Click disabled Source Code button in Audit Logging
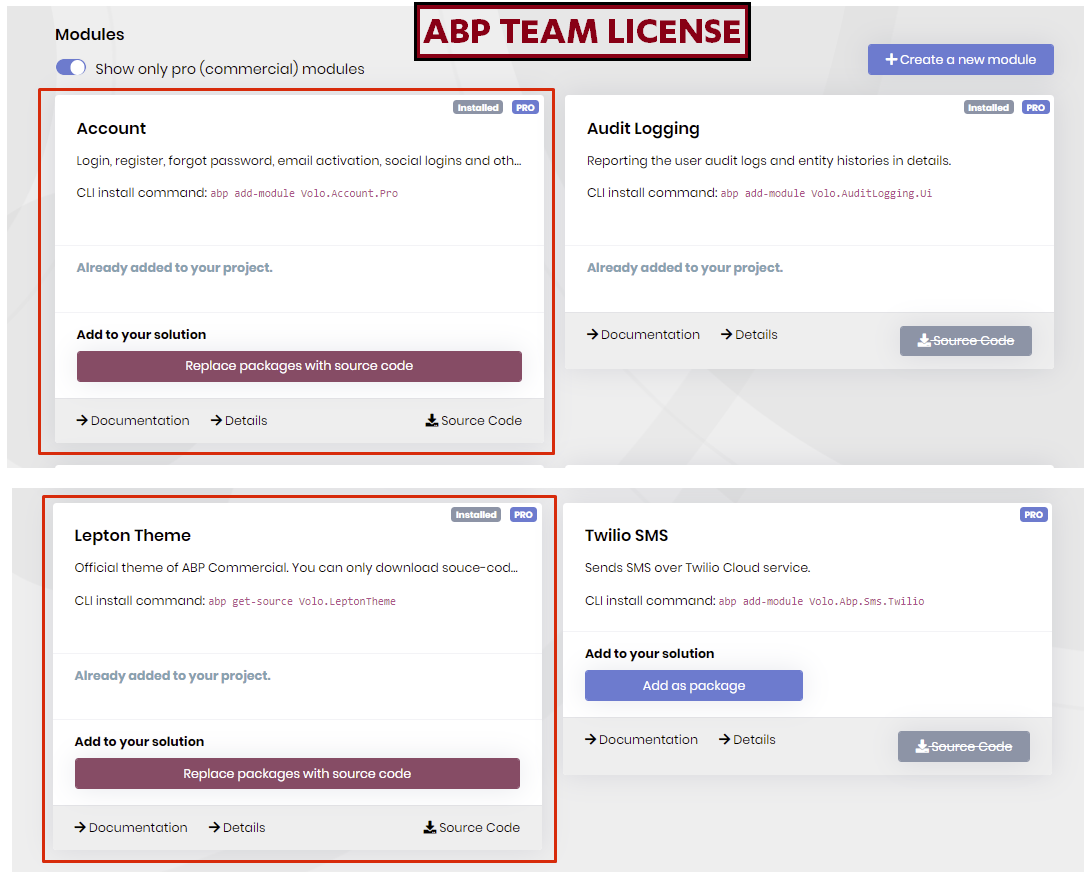 tap(965, 341)
